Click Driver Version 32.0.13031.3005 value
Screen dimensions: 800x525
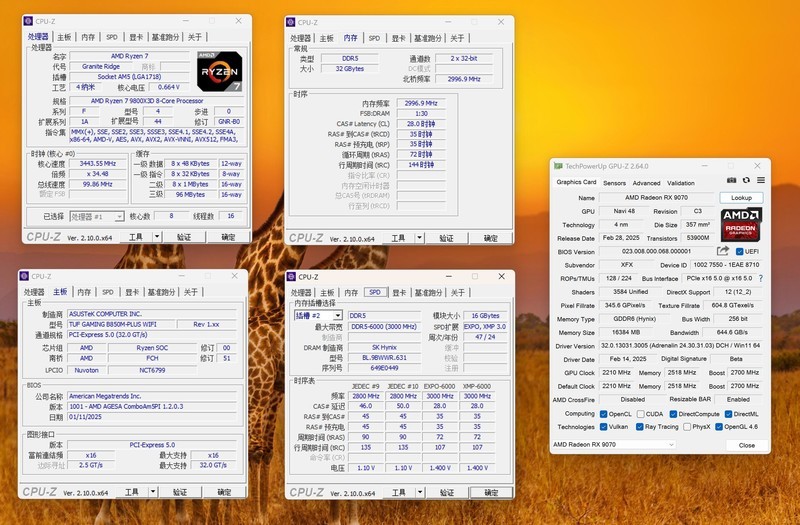[680, 345]
